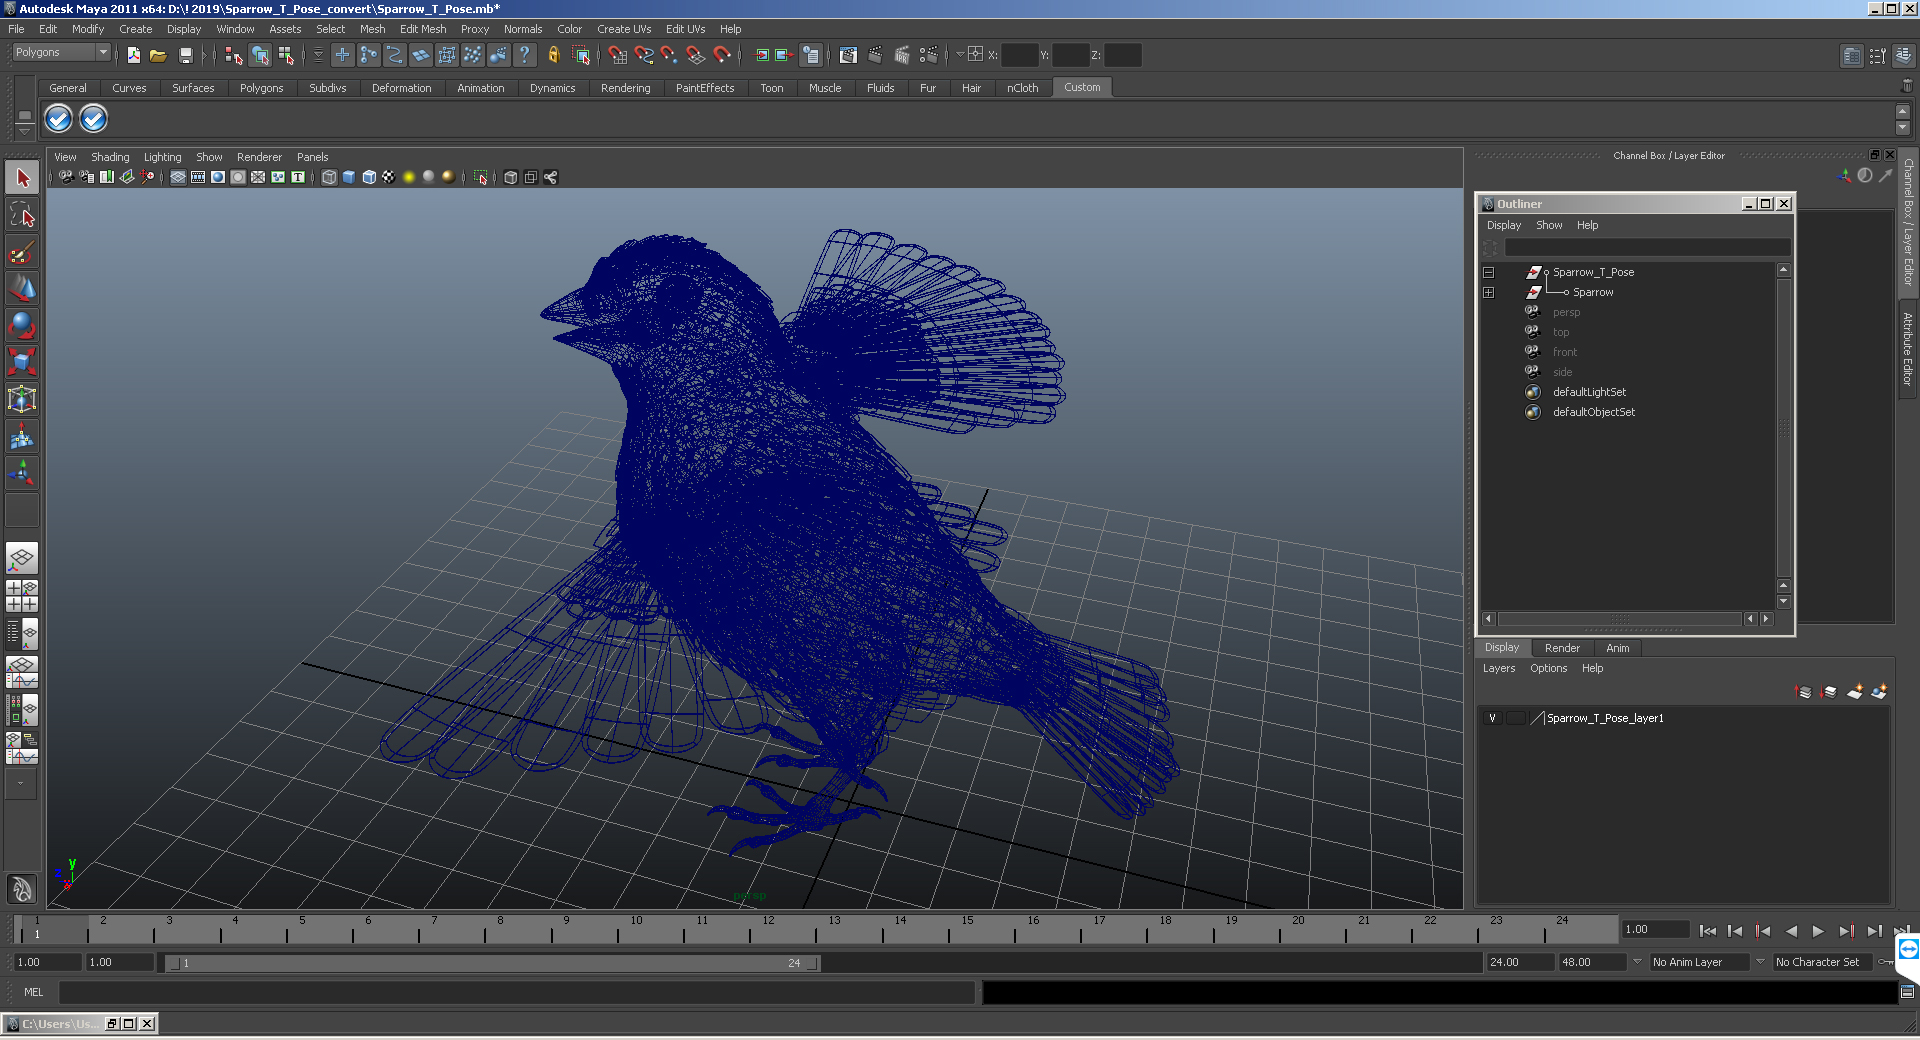The image size is (1920, 1040).
Task: Choose the Paint Selection tool
Action: tap(22, 252)
